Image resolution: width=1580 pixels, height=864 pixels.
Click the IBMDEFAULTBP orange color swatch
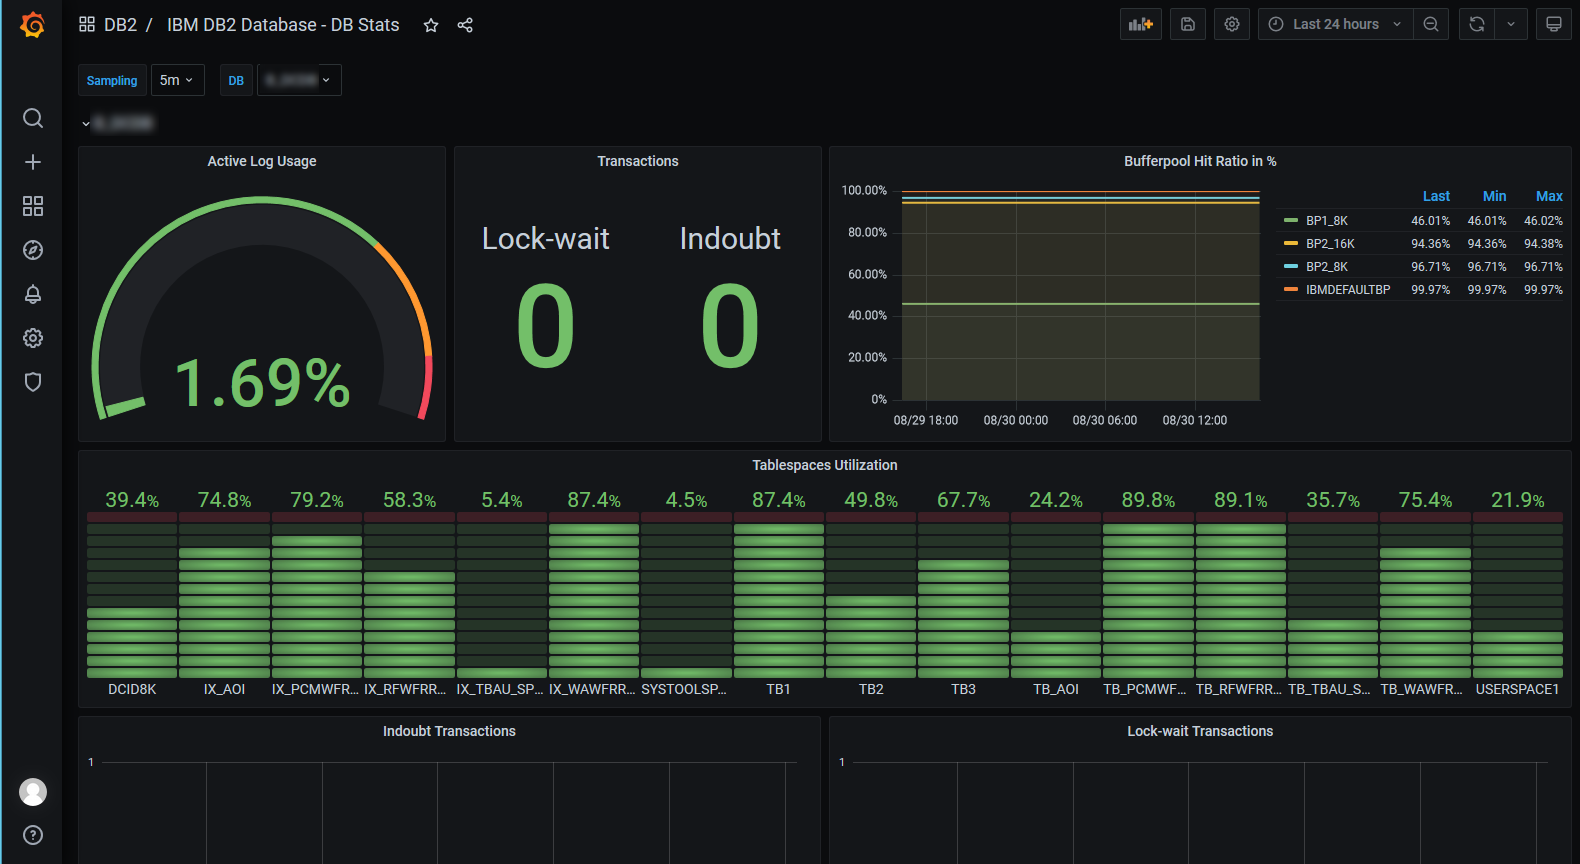pos(1291,290)
